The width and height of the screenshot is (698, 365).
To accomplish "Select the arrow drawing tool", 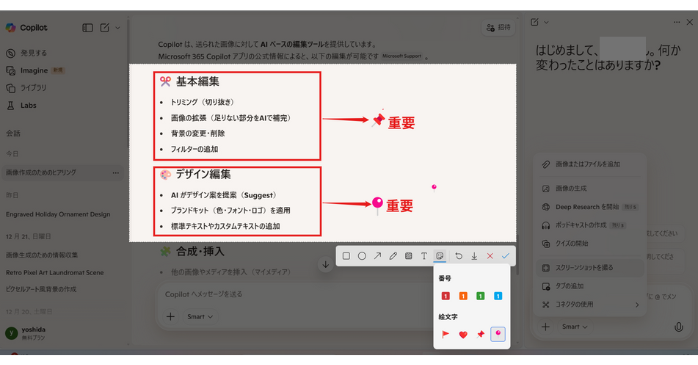I will pyautogui.click(x=377, y=256).
